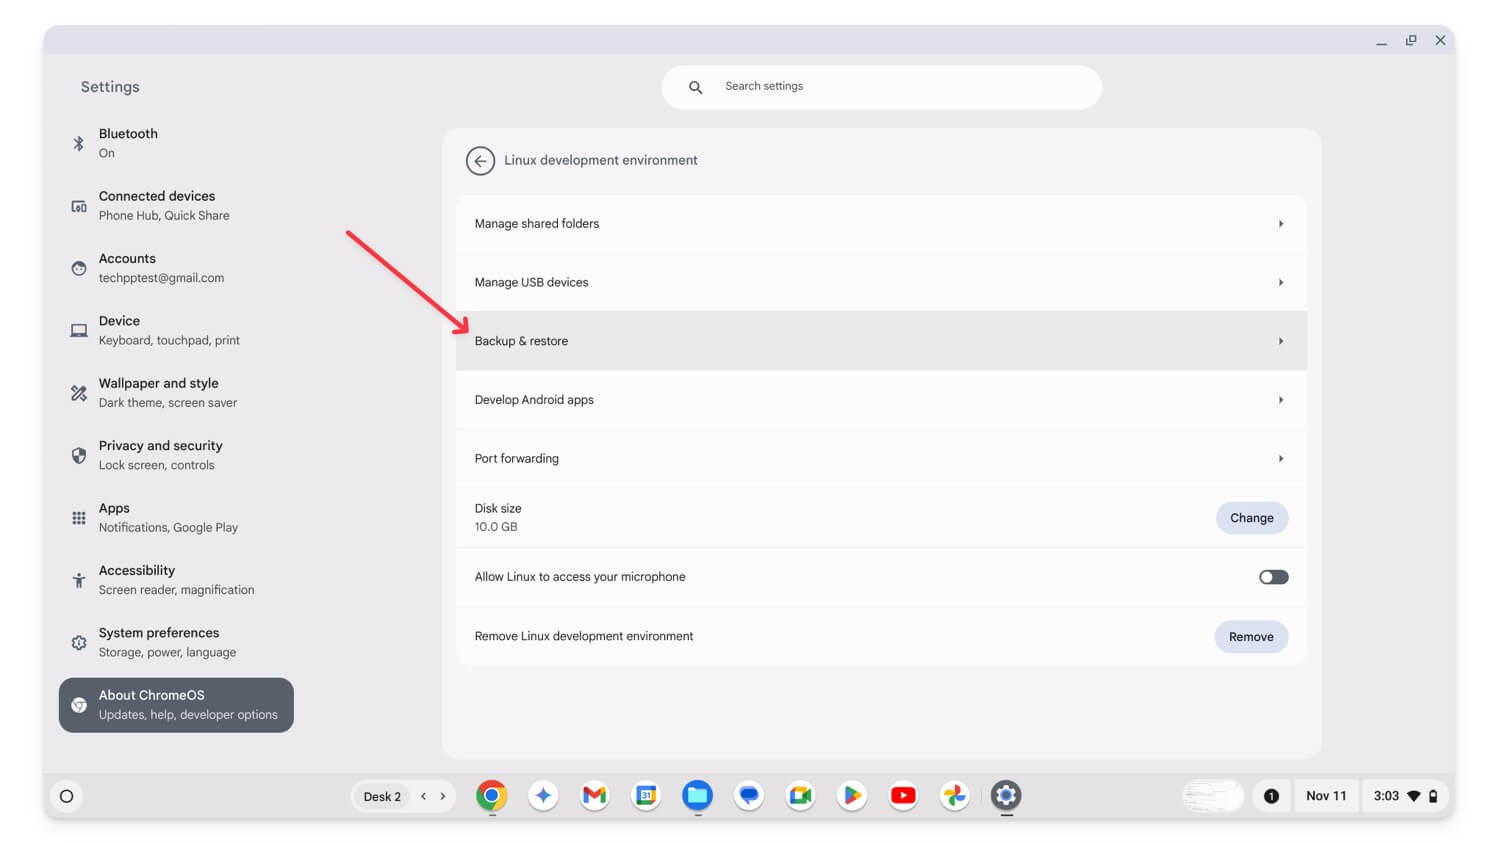Open the Manage USB devices row
This screenshot has height=843, width=1499.
pos(881,283)
